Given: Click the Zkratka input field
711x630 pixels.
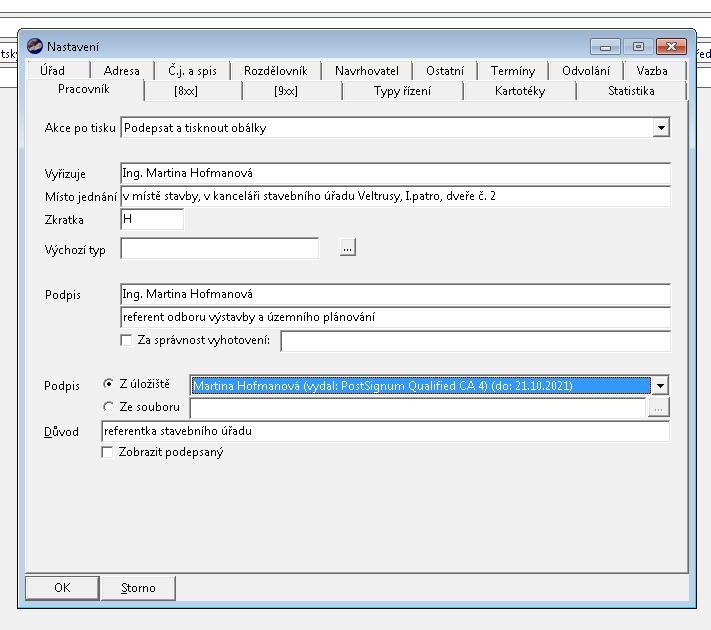Looking at the screenshot, I should [x=151, y=219].
